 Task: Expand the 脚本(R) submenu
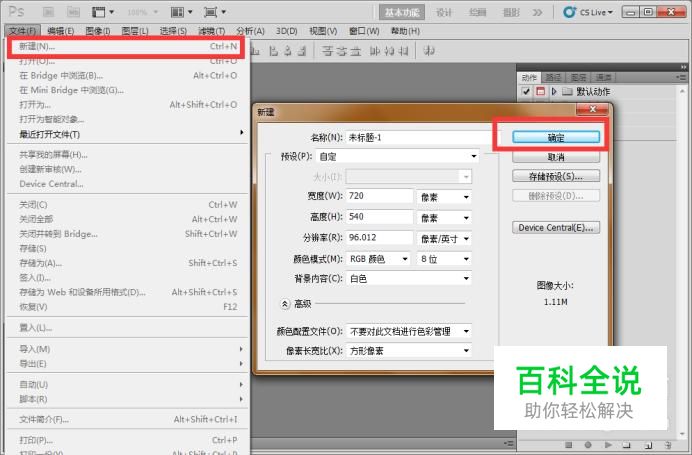[x=128, y=399]
